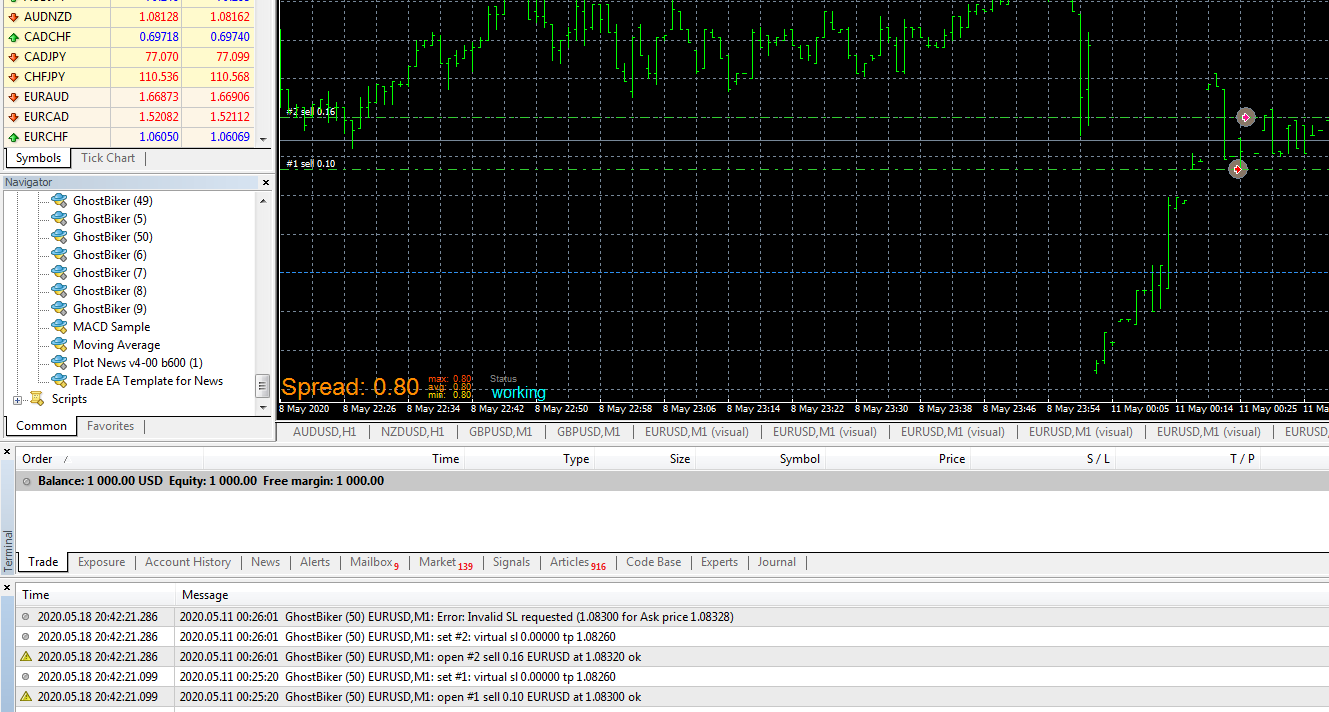1329x712 pixels.
Task: Click the Moving Average advisor icon
Action: pyautogui.click(x=59, y=345)
